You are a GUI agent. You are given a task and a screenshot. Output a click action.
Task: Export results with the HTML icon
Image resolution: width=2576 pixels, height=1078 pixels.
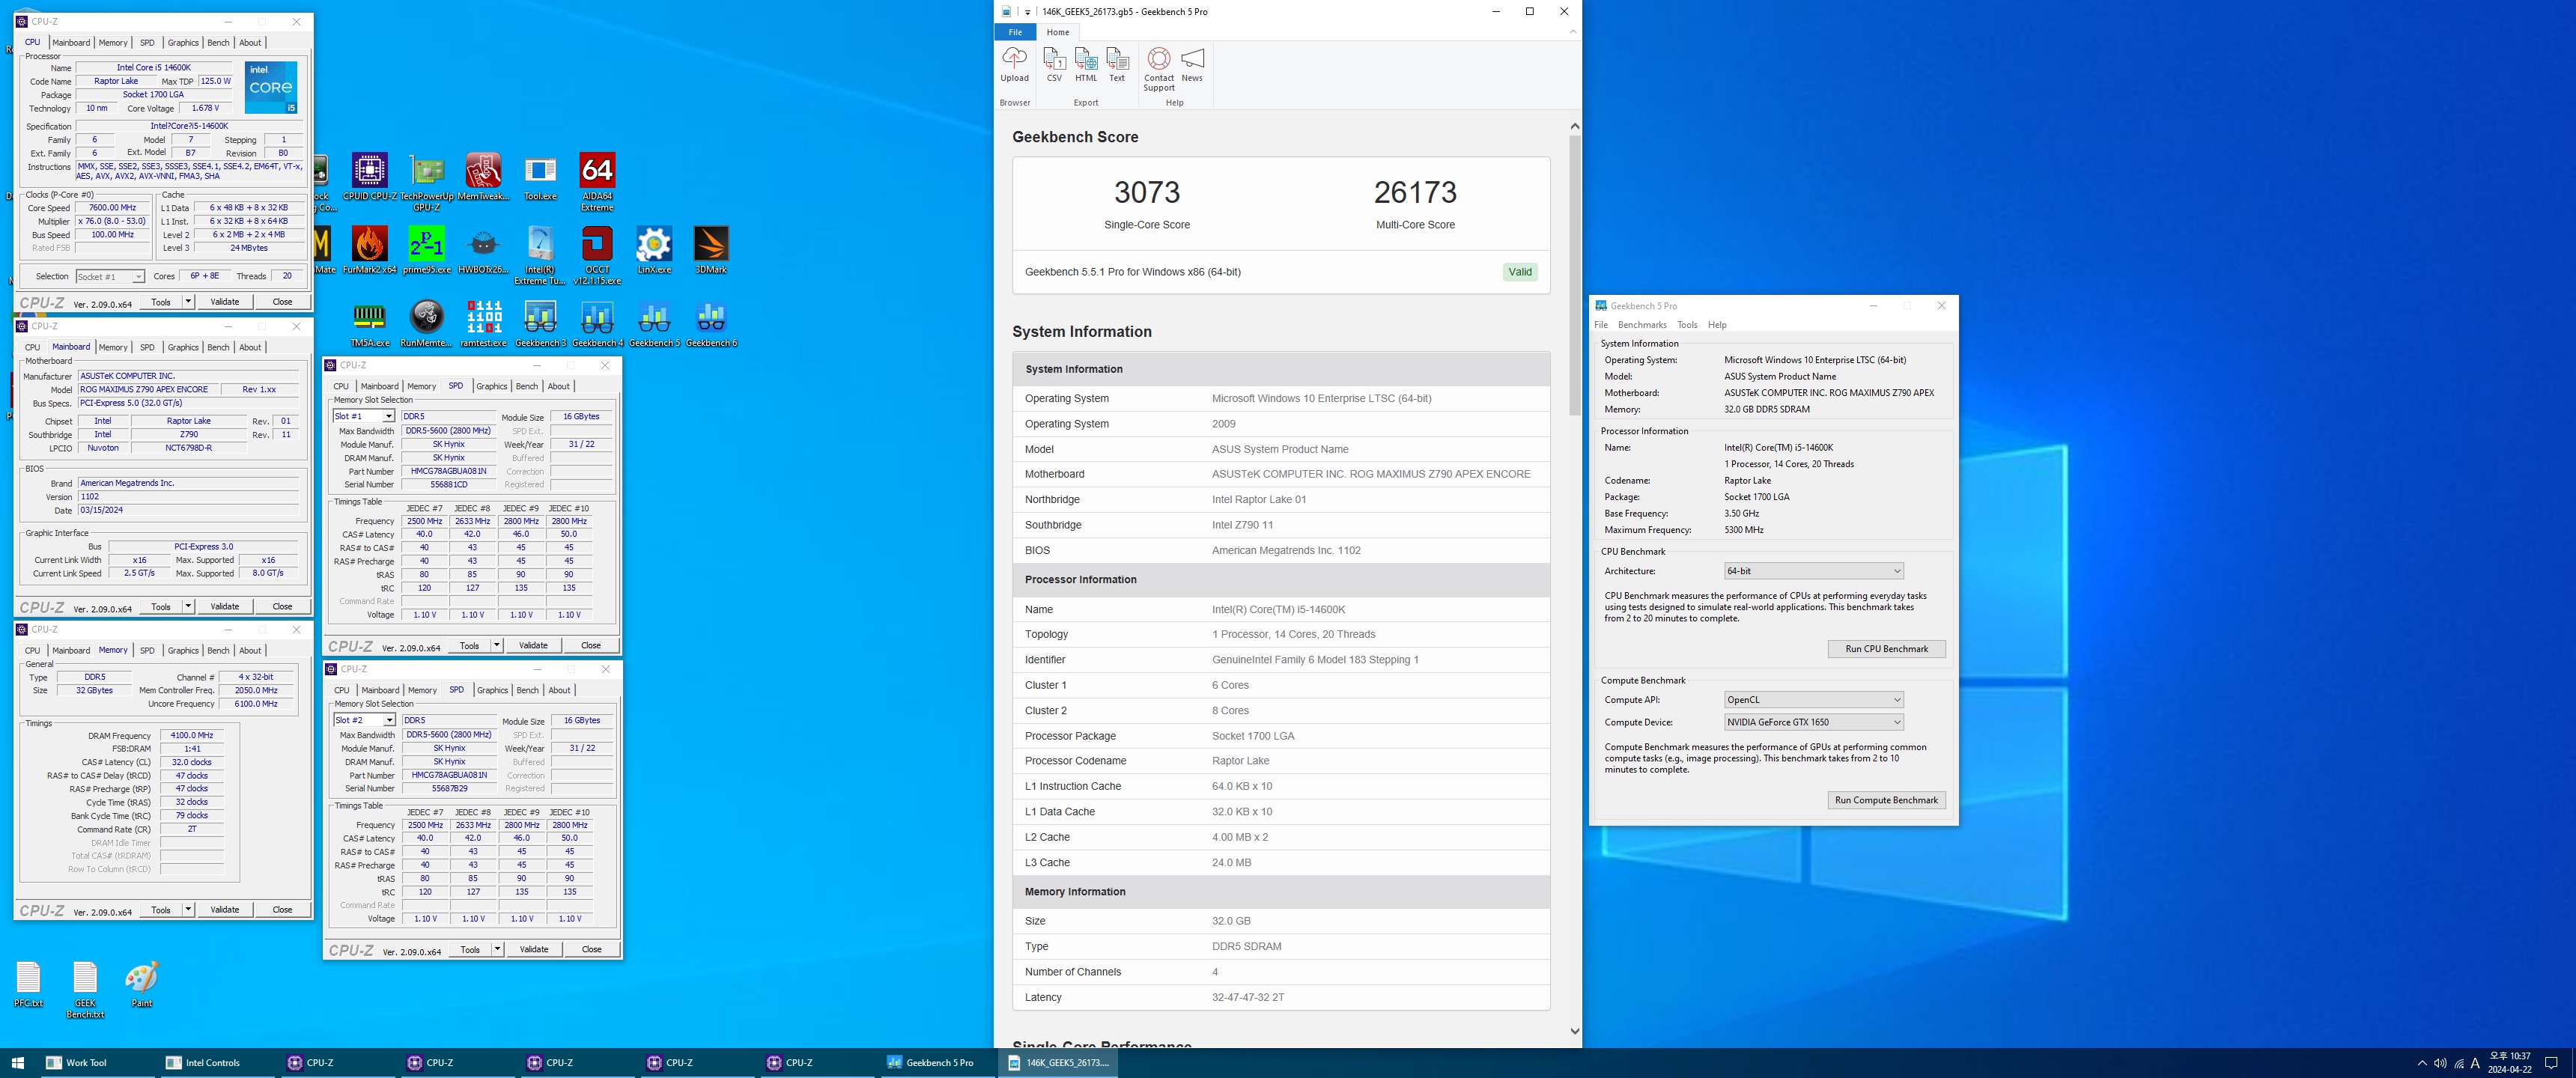(1086, 64)
